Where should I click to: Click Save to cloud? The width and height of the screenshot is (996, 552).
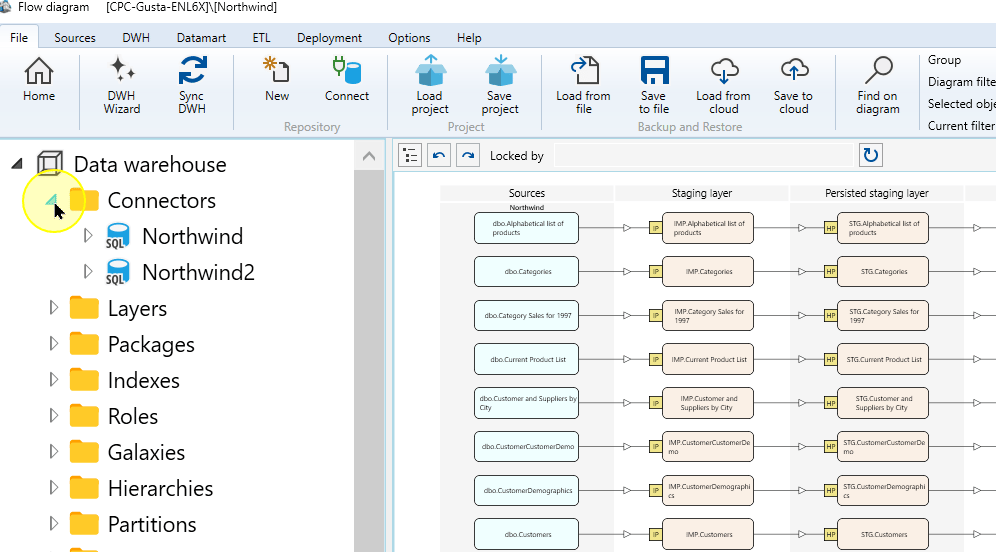tap(793, 85)
